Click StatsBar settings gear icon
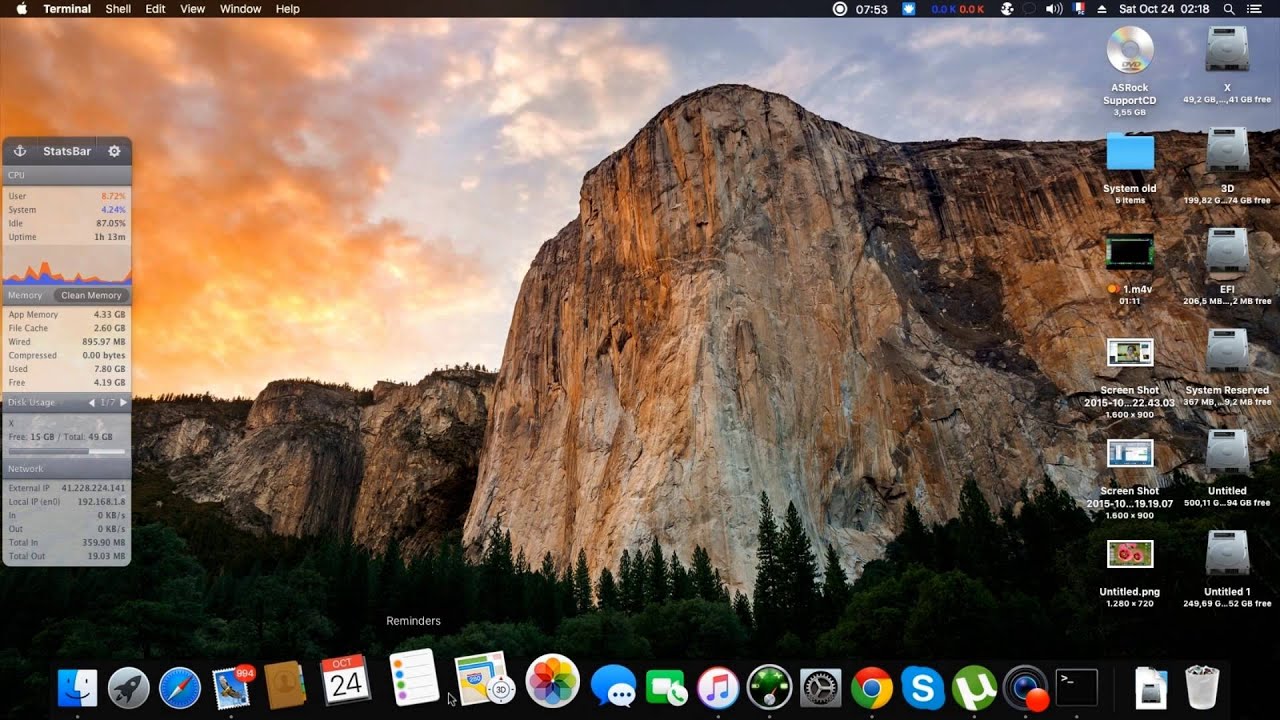1280x720 pixels. pyautogui.click(x=114, y=151)
